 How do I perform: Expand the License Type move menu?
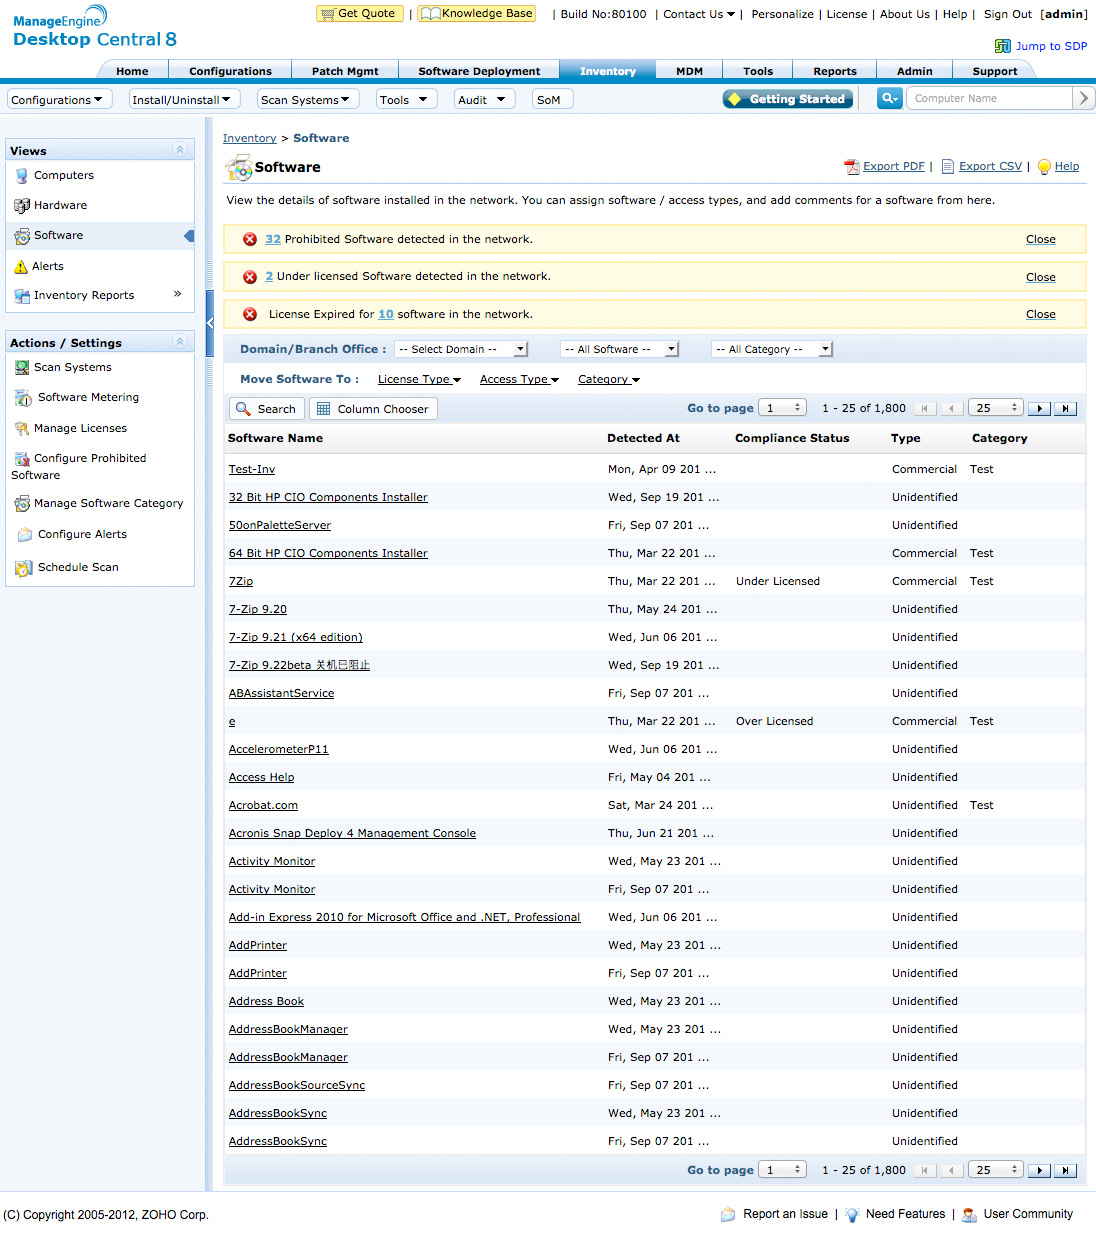pos(419,380)
